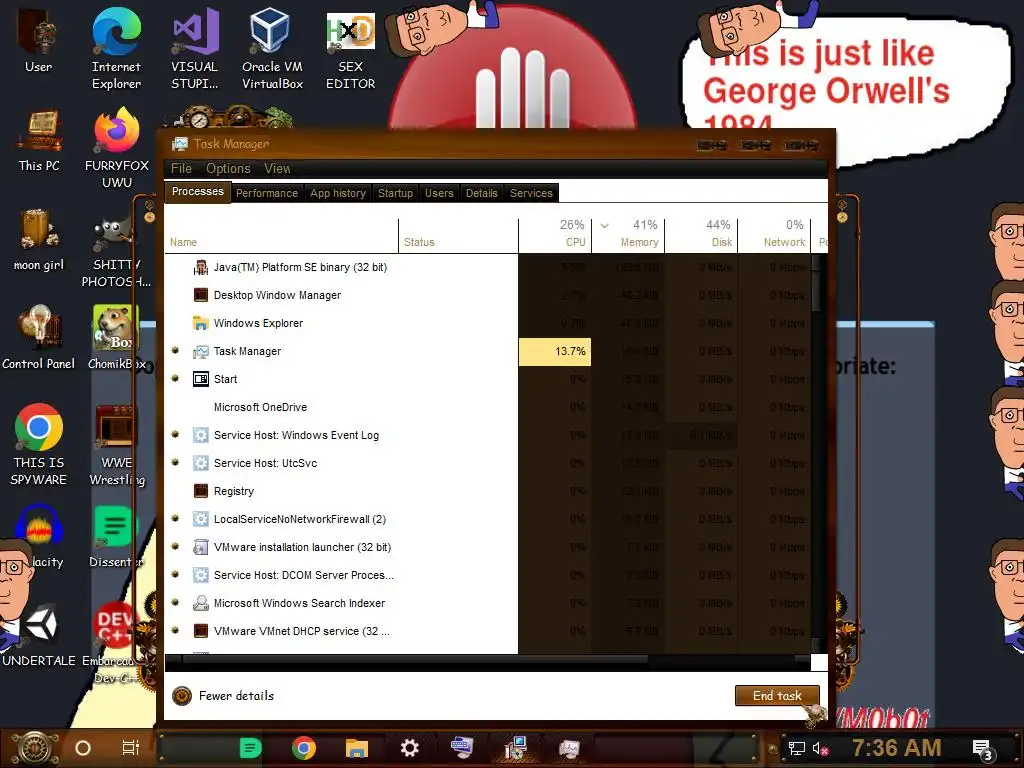Open Internet Explorer desktop shortcut

[x=116, y=47]
